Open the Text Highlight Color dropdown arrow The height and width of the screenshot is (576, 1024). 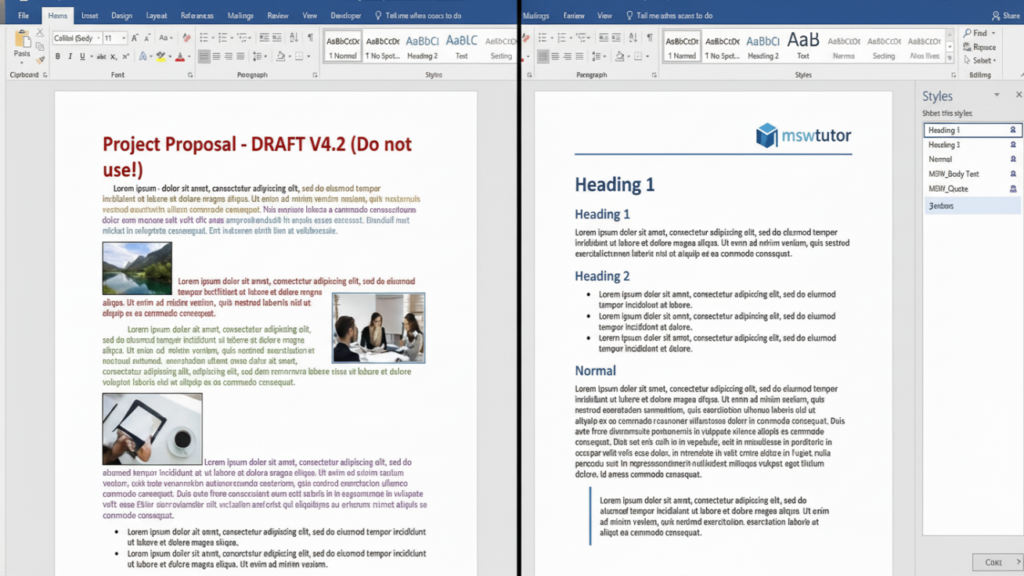169,56
